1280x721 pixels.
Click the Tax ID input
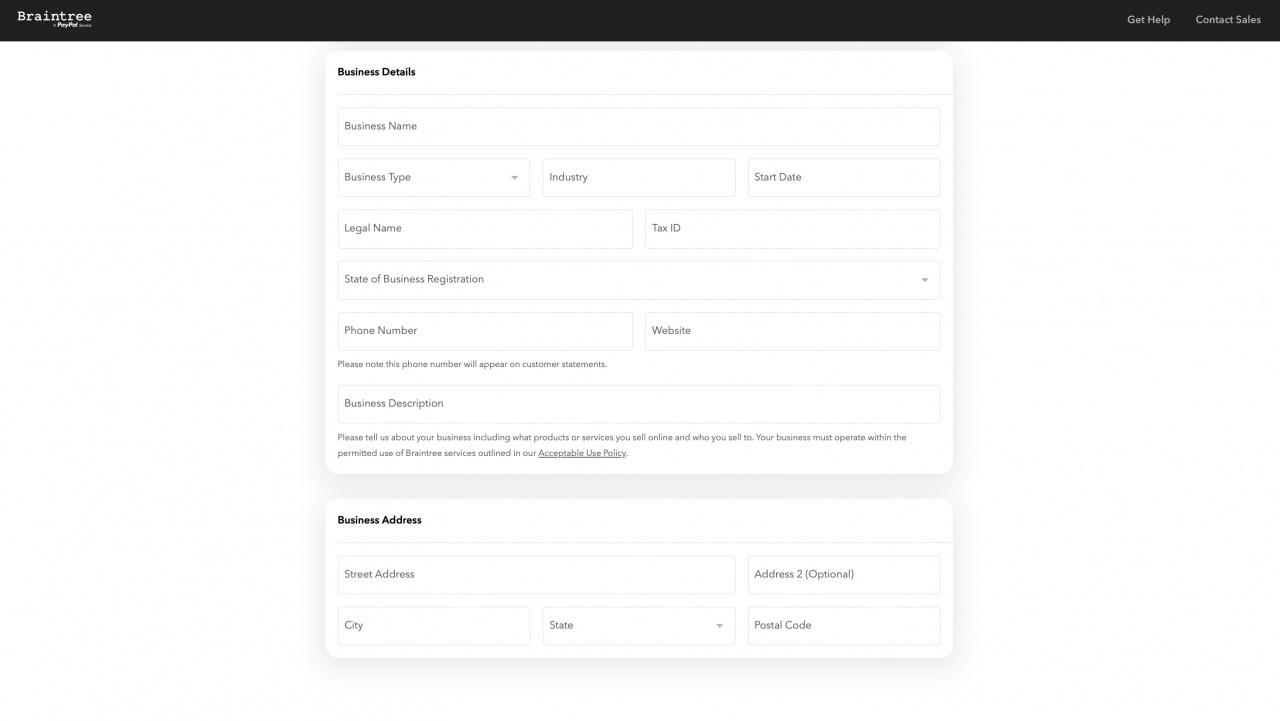click(792, 228)
